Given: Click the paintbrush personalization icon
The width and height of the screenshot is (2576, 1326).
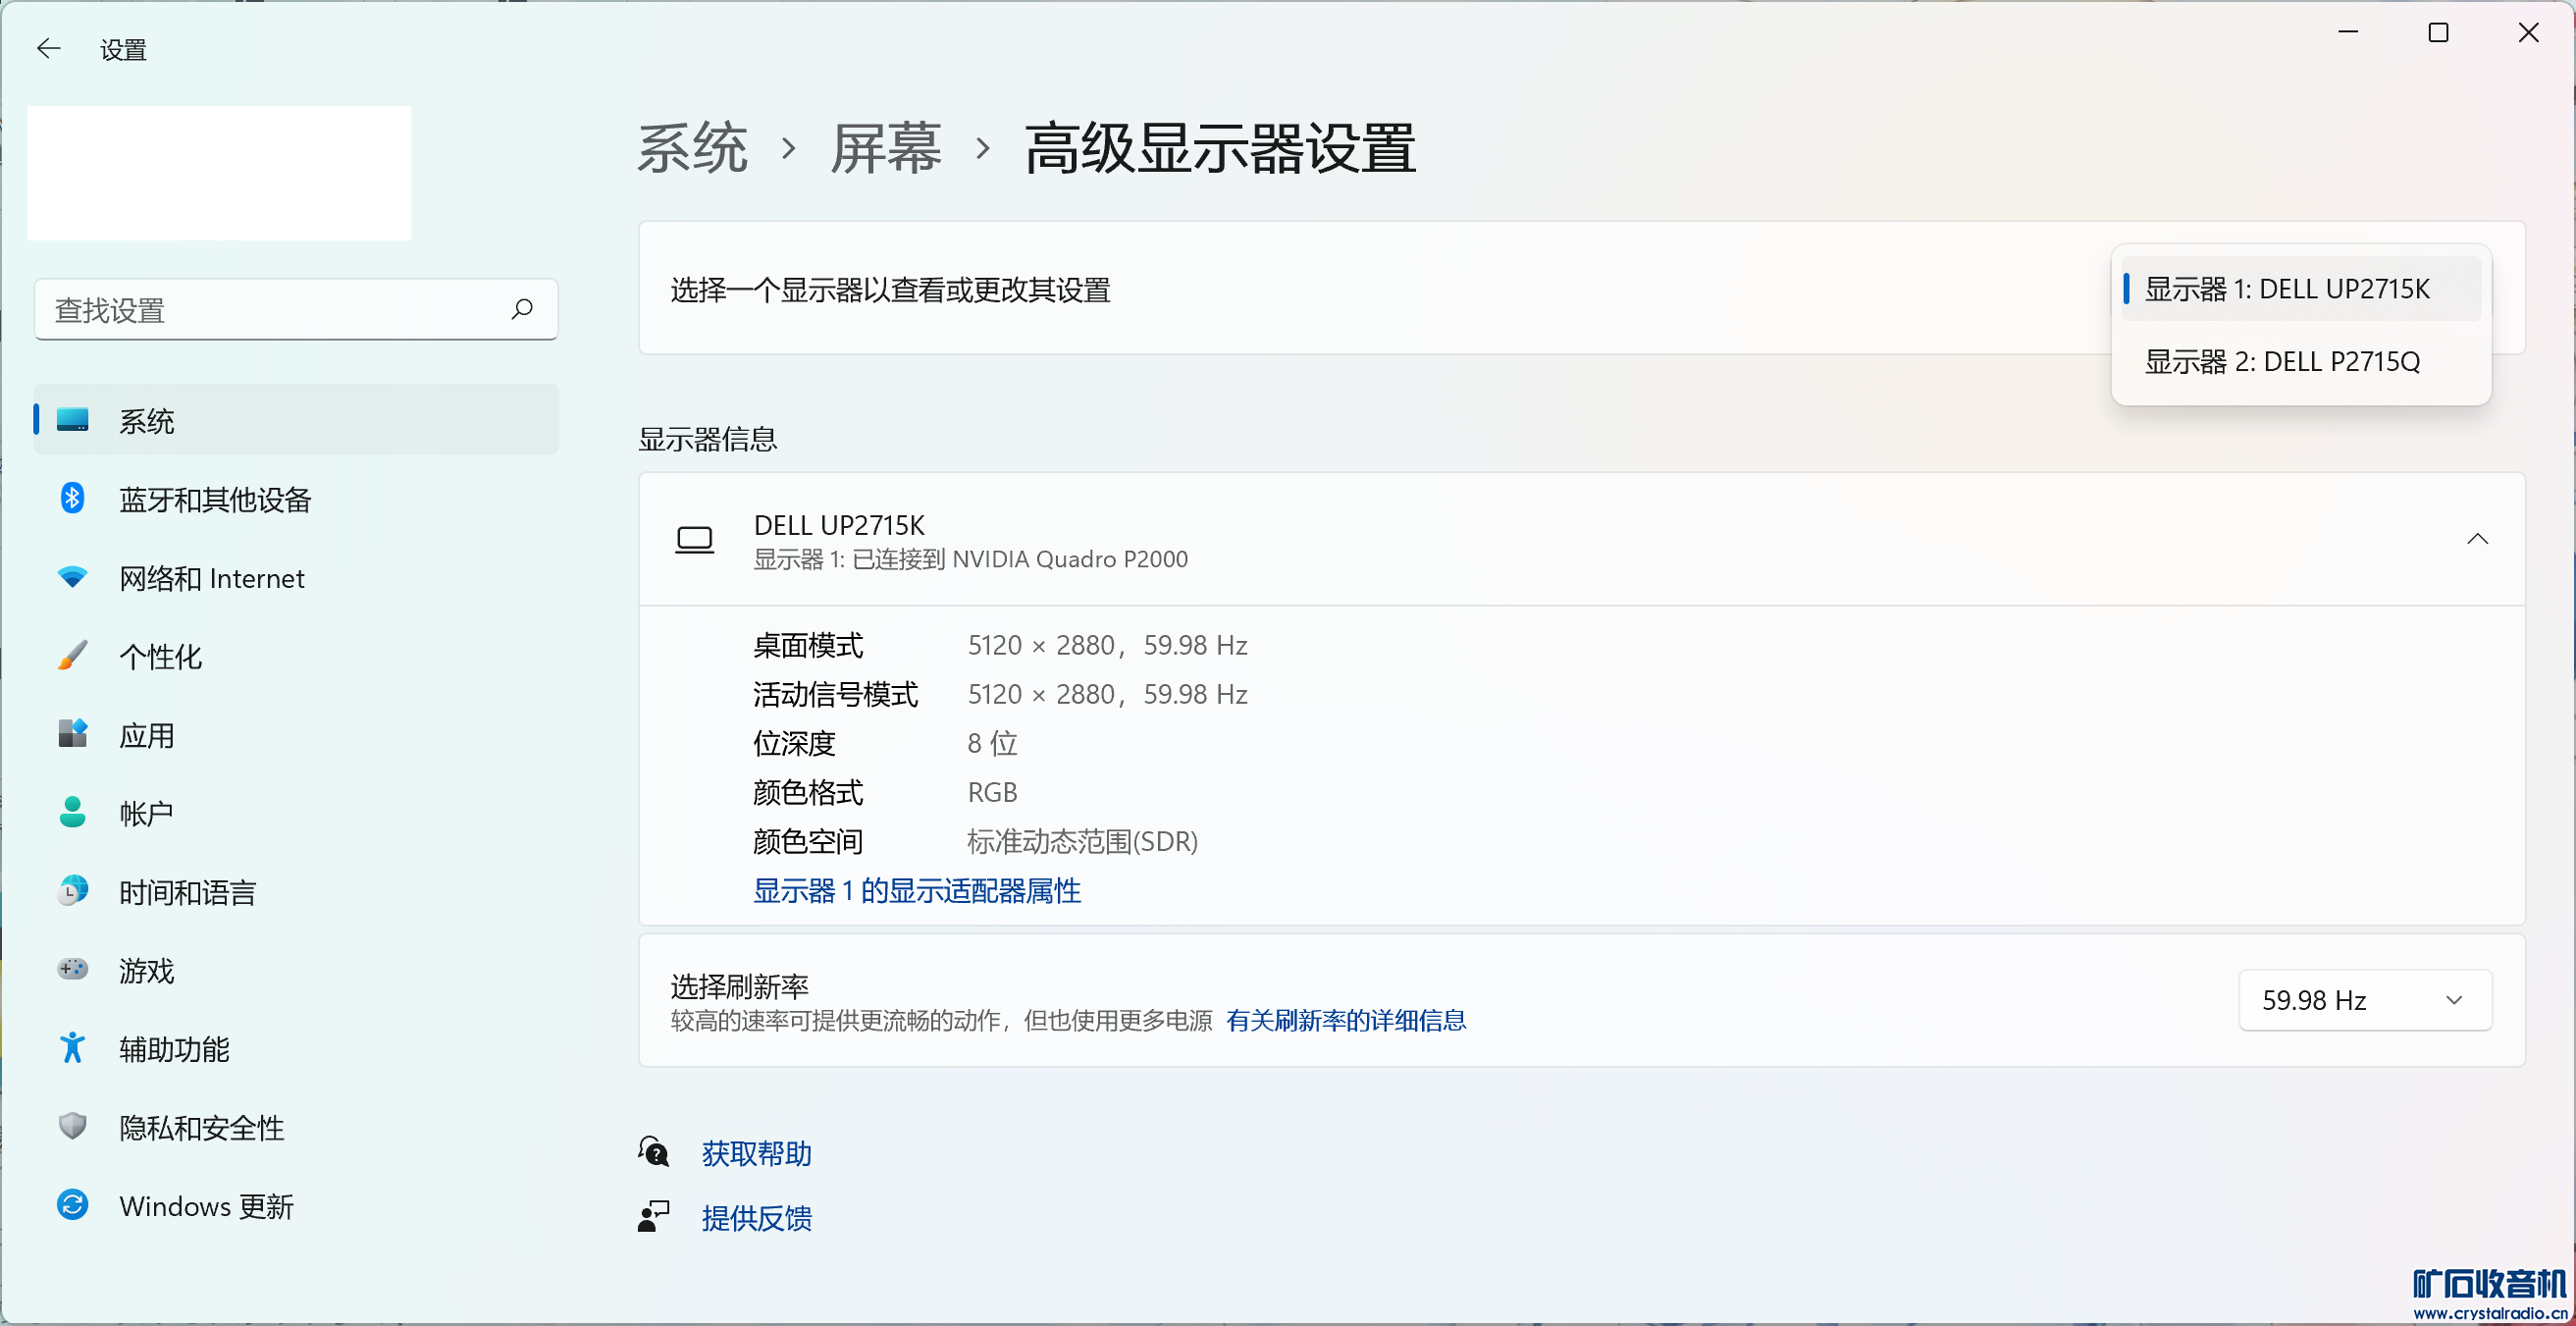Looking at the screenshot, I should [x=72, y=656].
